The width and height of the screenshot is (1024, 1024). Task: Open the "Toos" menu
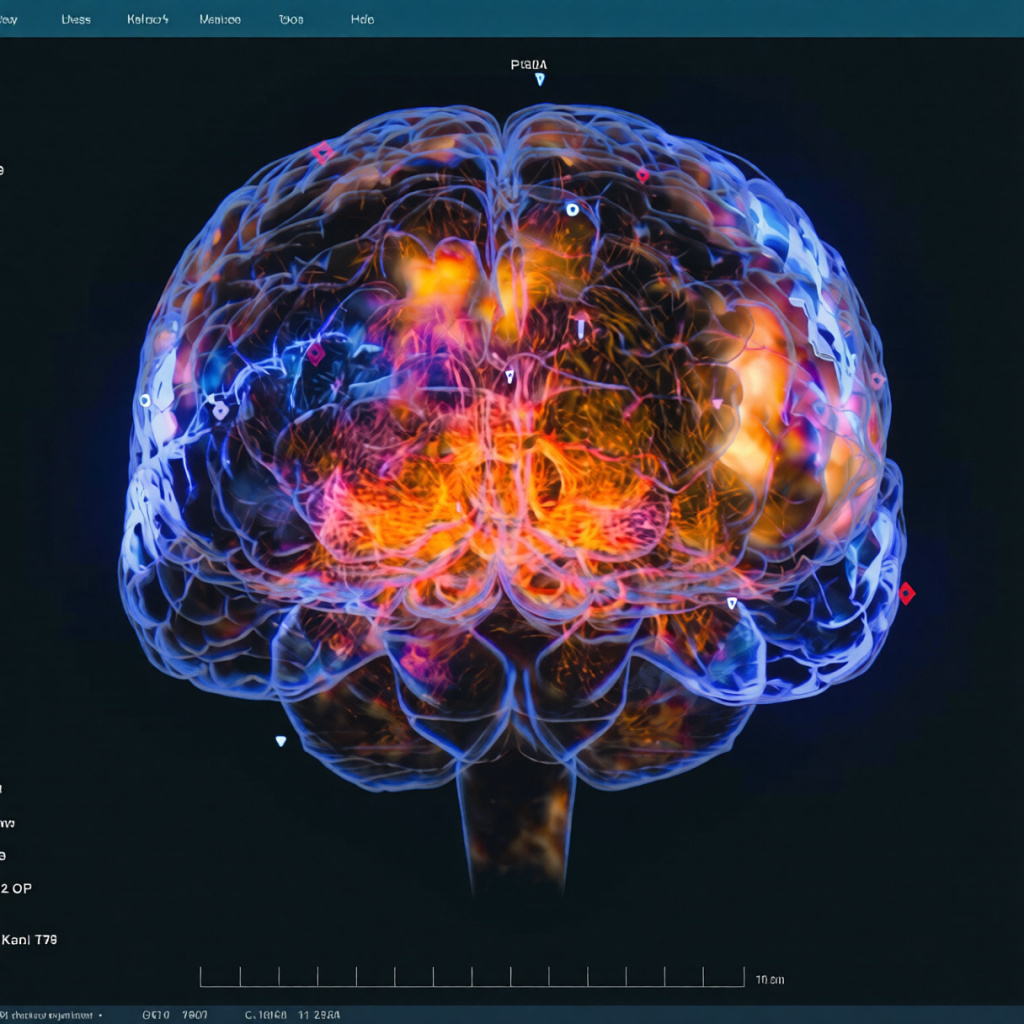pyautogui.click(x=291, y=20)
